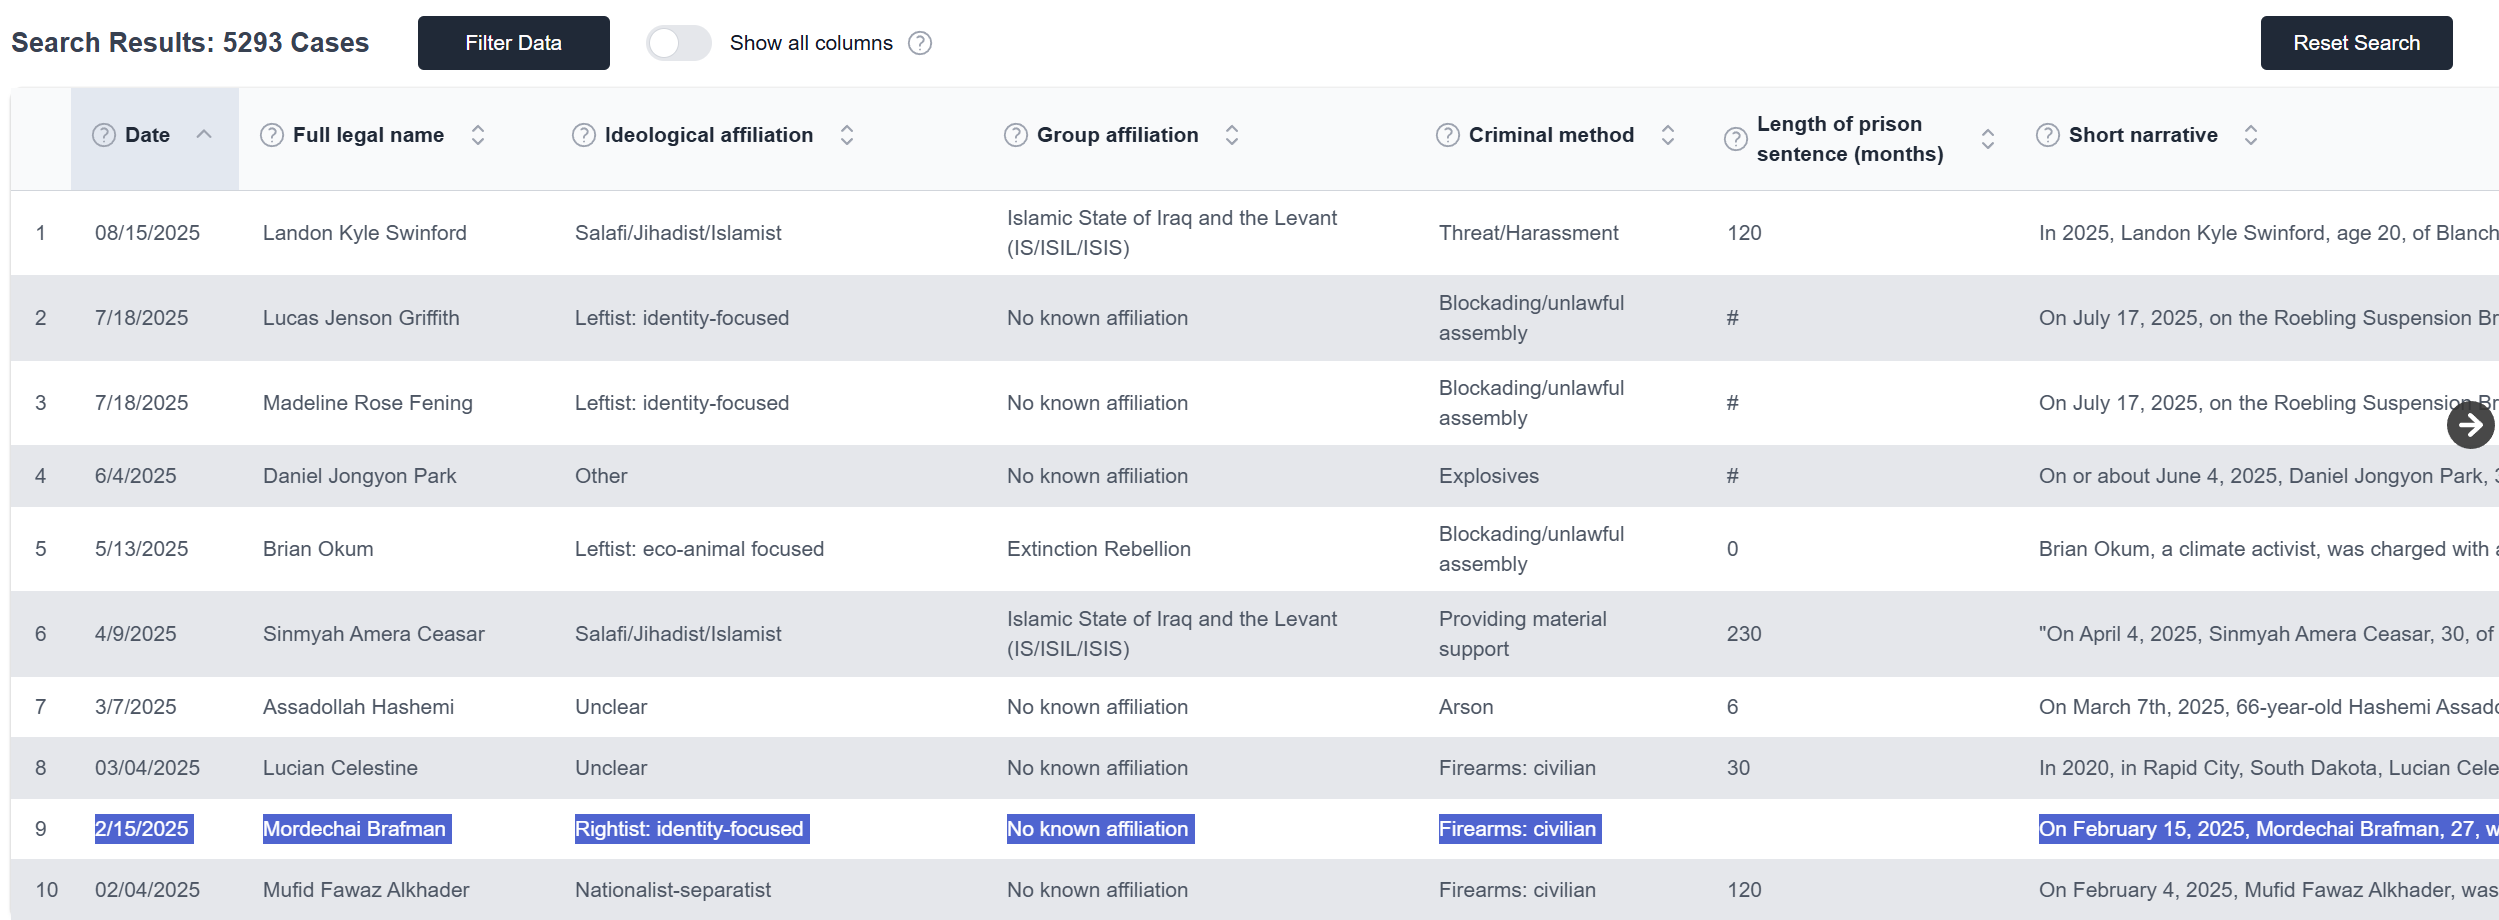Click help icon beside Group affiliation
This screenshot has height=920, width=2499.
[x=1016, y=135]
